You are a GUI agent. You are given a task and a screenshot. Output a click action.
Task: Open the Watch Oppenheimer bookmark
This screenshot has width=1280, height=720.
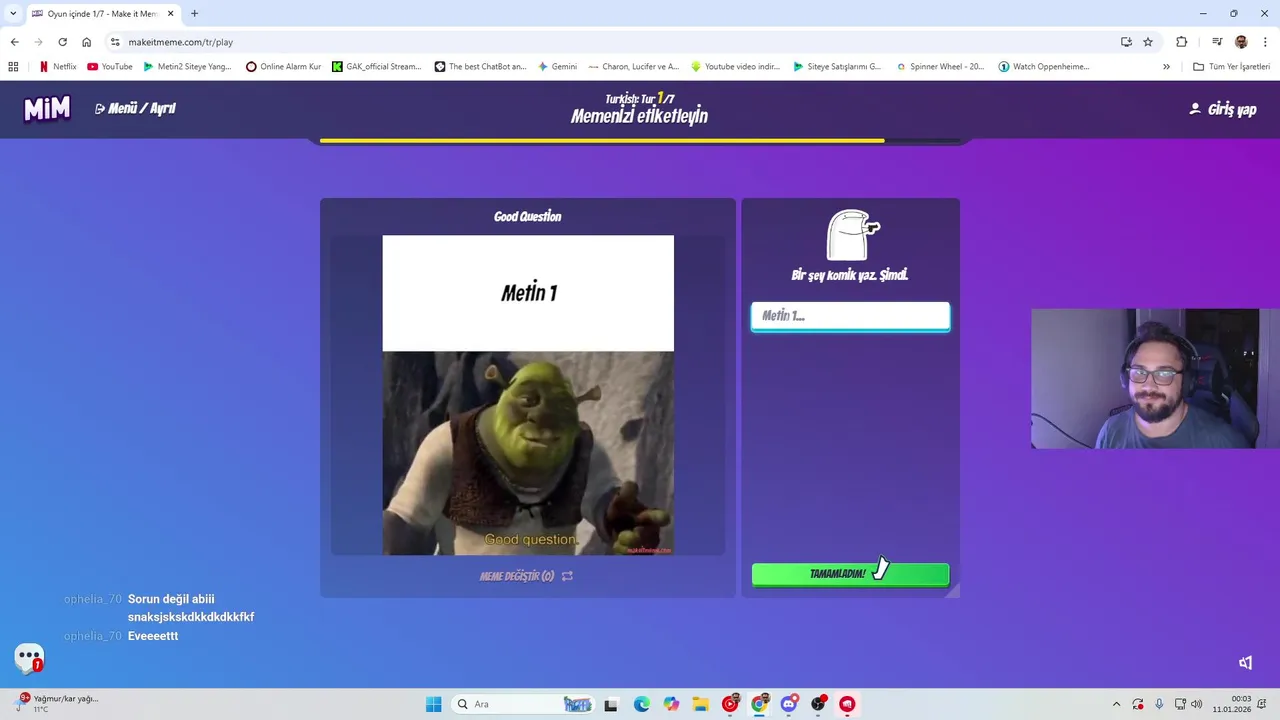coord(1044,67)
